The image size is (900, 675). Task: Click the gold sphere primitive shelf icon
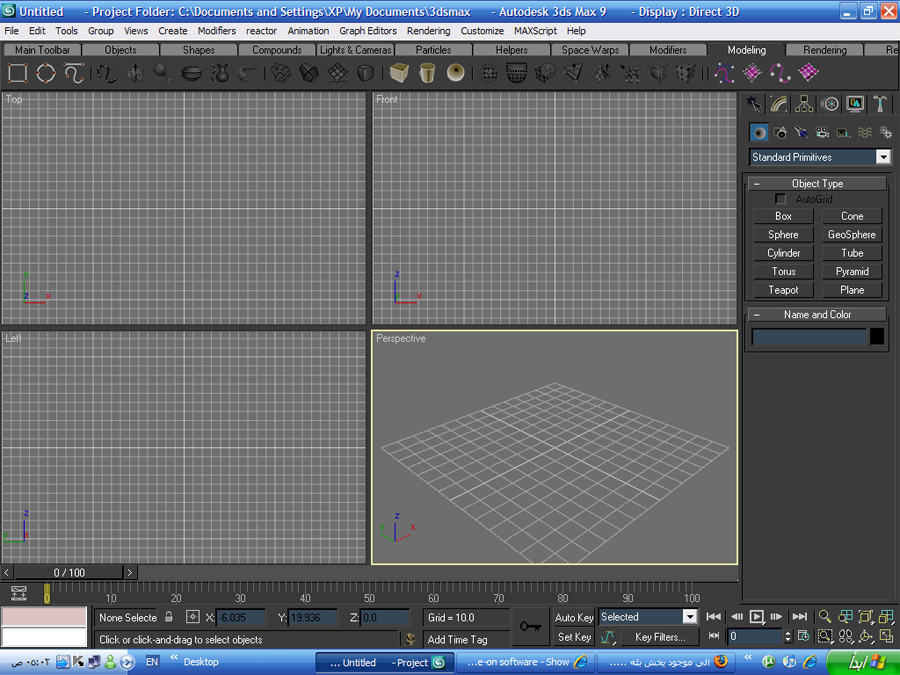click(x=456, y=73)
